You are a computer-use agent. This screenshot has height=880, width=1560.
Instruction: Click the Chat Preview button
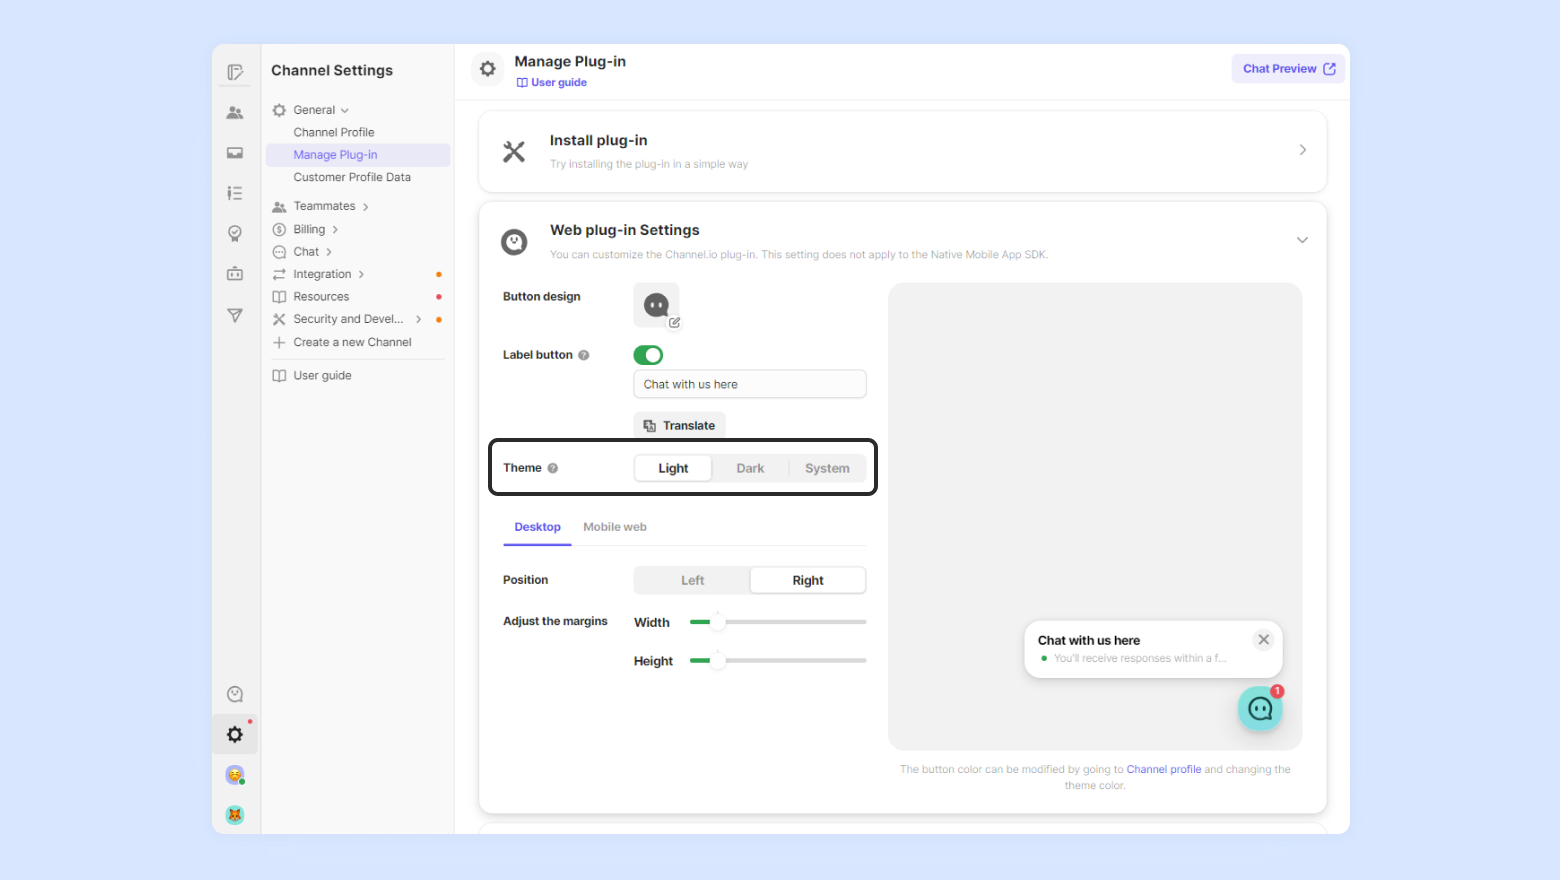(x=1288, y=69)
